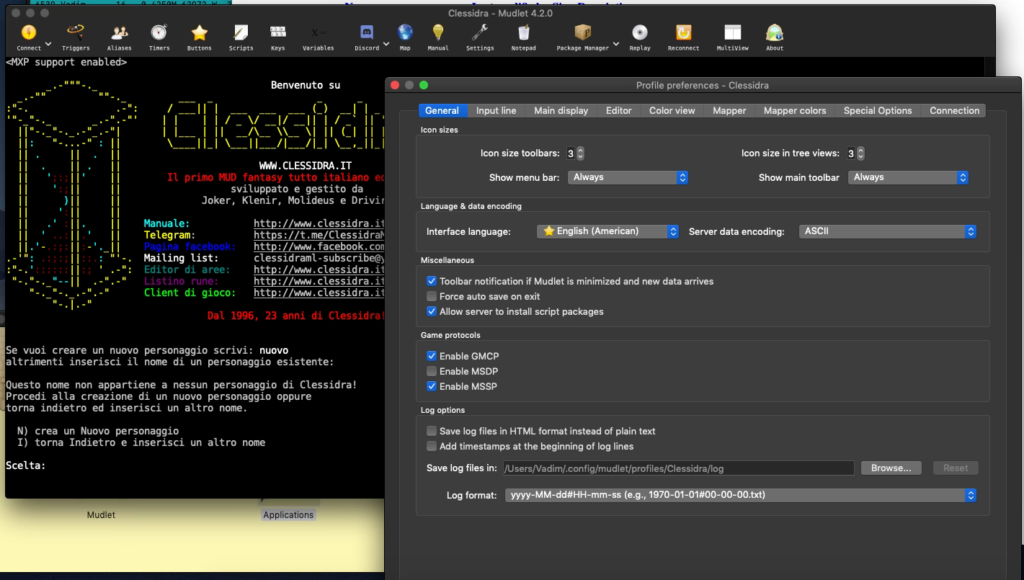Uncheck Enable GMCP
This screenshot has width=1024, height=580.
[432, 356]
